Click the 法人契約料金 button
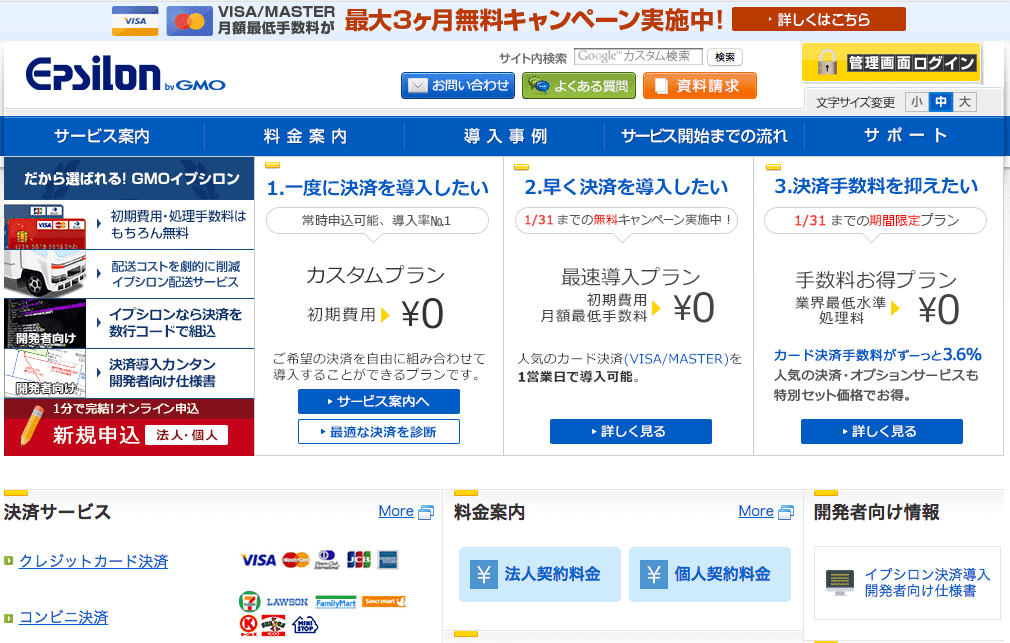 pyautogui.click(x=540, y=575)
